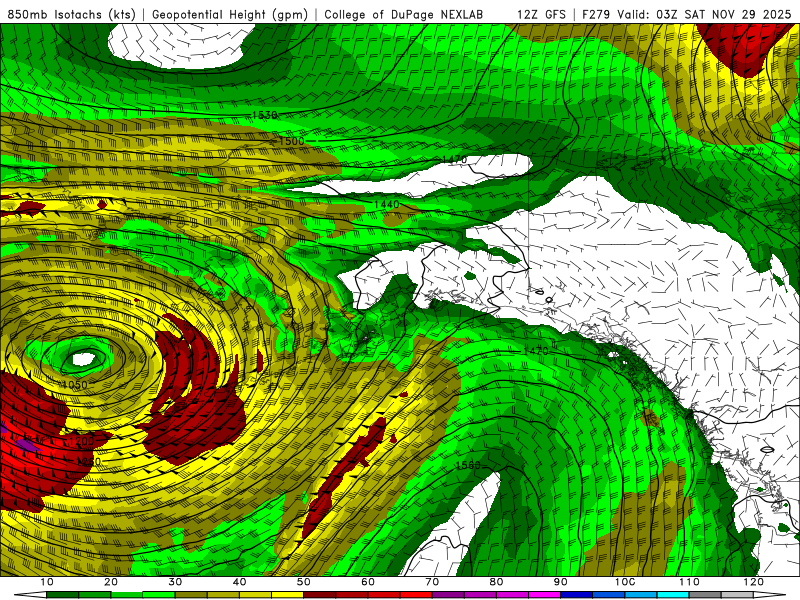Click the 10 knot label on color scale
This screenshot has height=600, width=800.
[x=46, y=582]
